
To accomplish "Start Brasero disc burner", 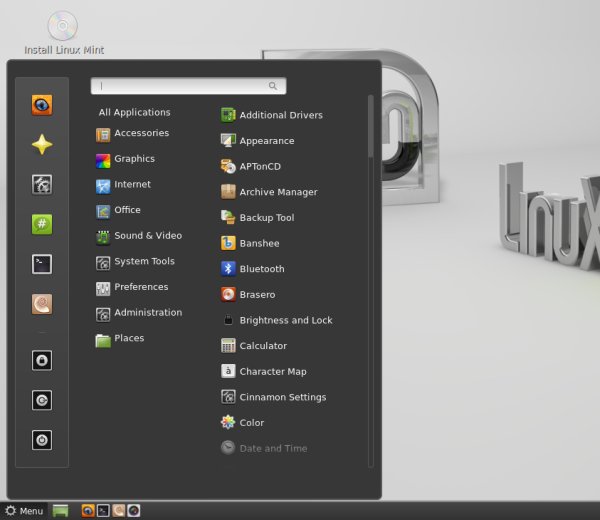I will click(x=256, y=295).
